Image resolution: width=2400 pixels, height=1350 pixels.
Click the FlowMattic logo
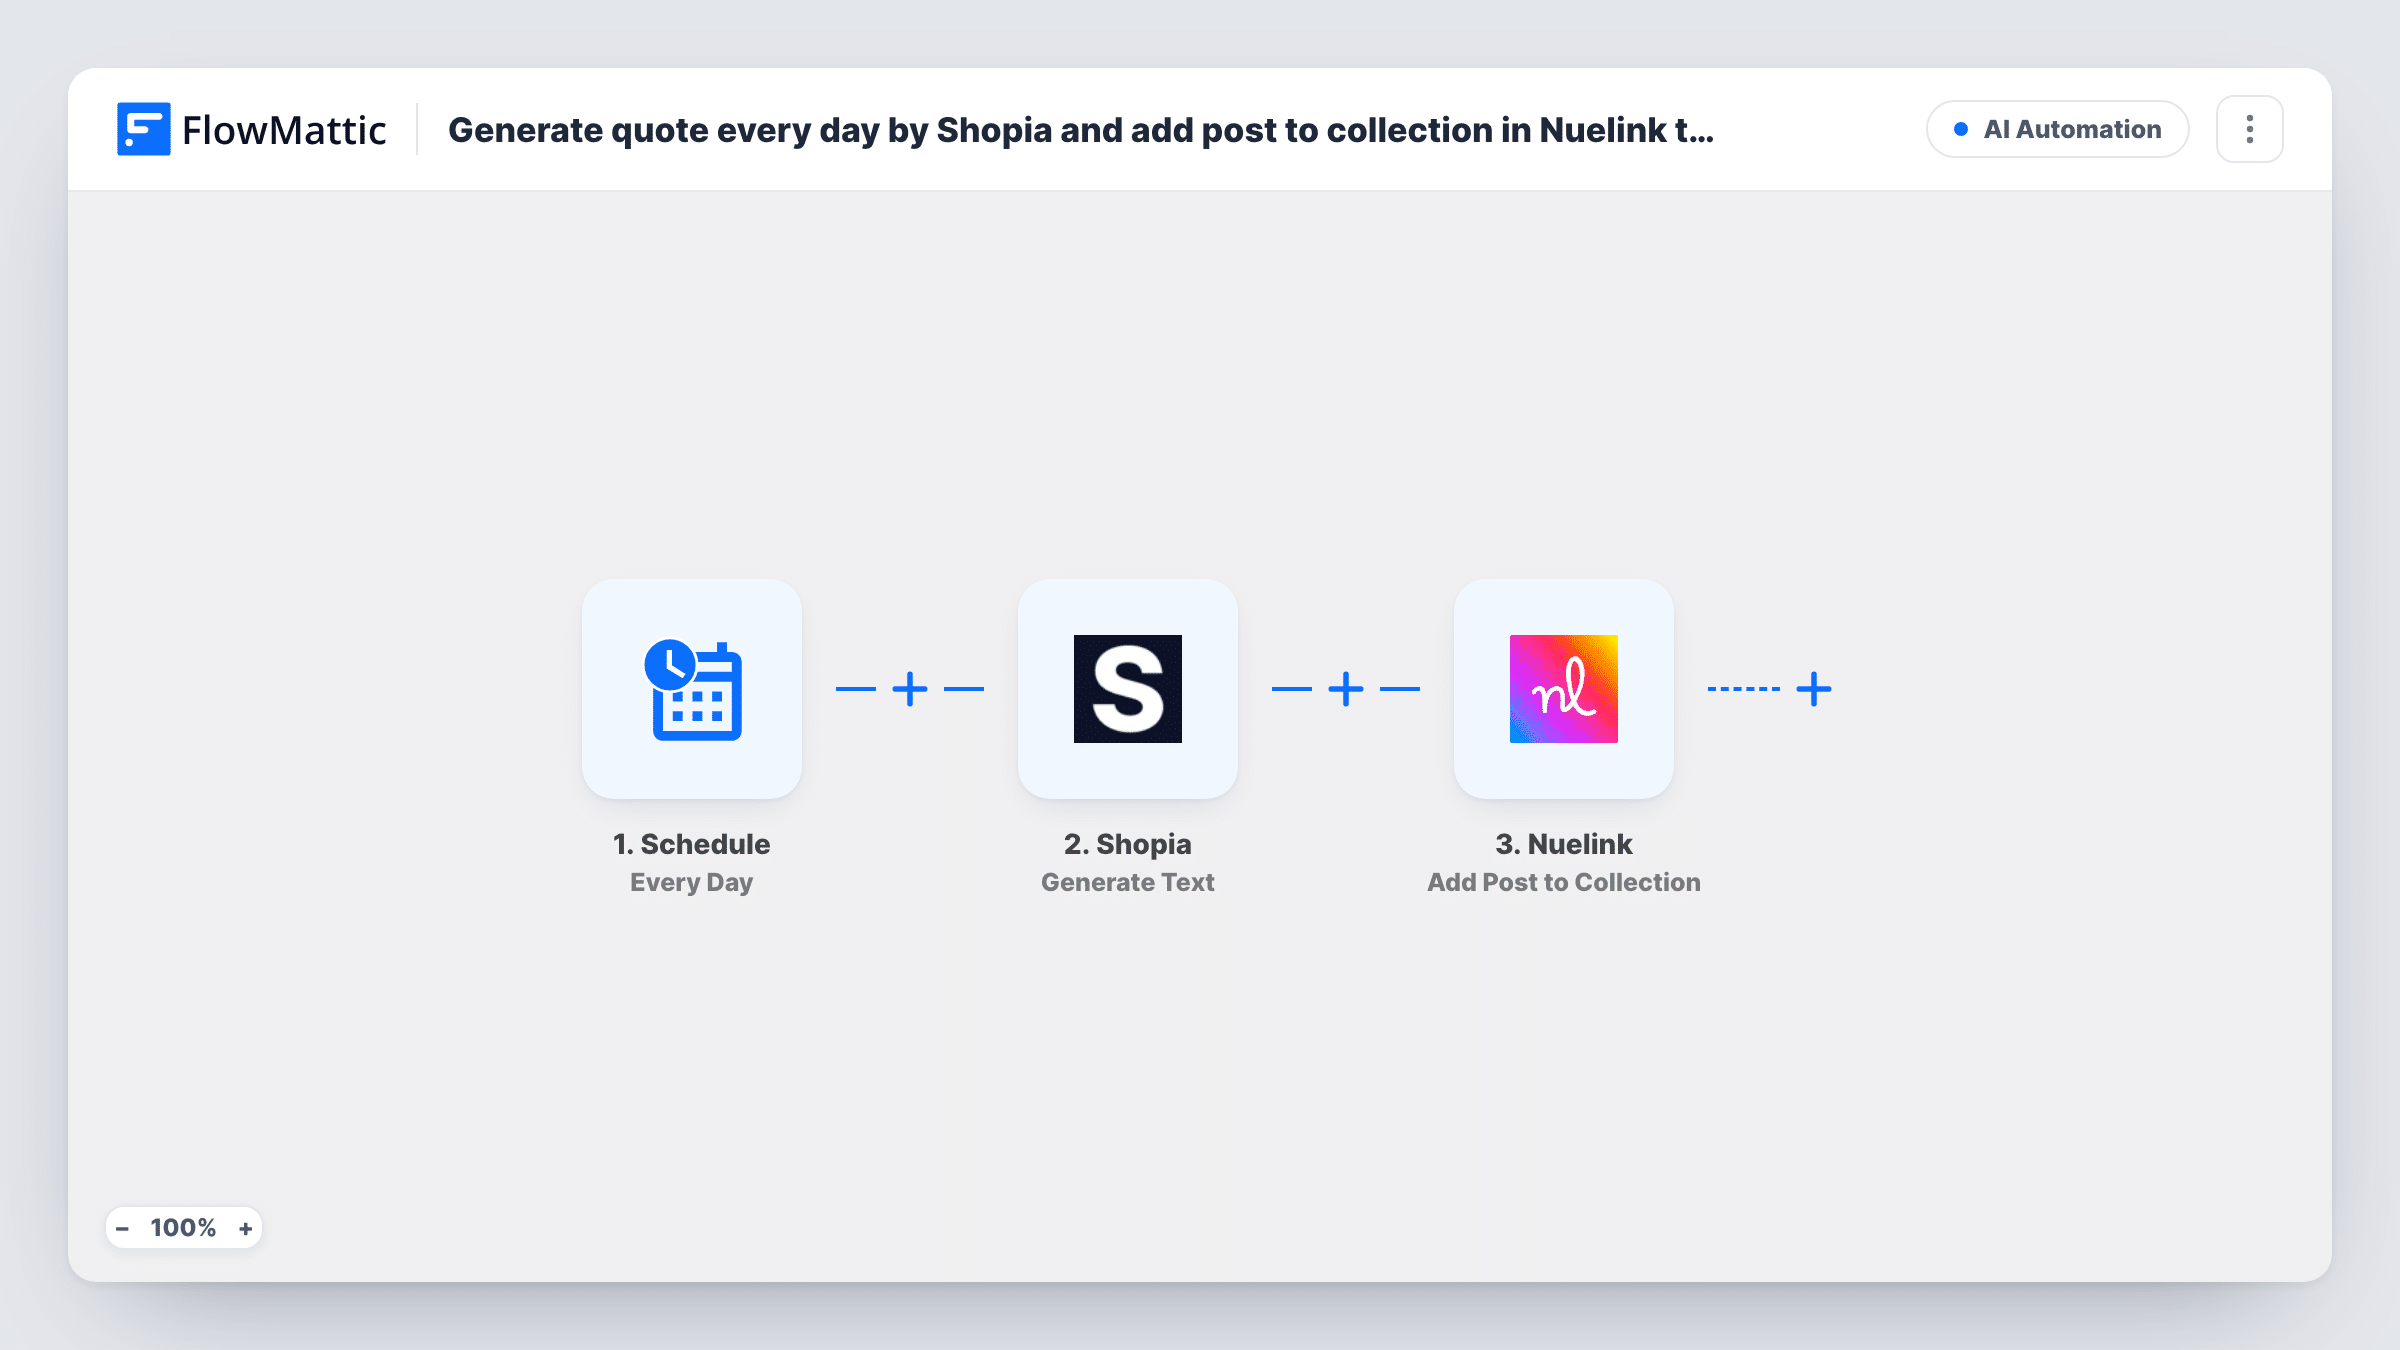click(251, 129)
